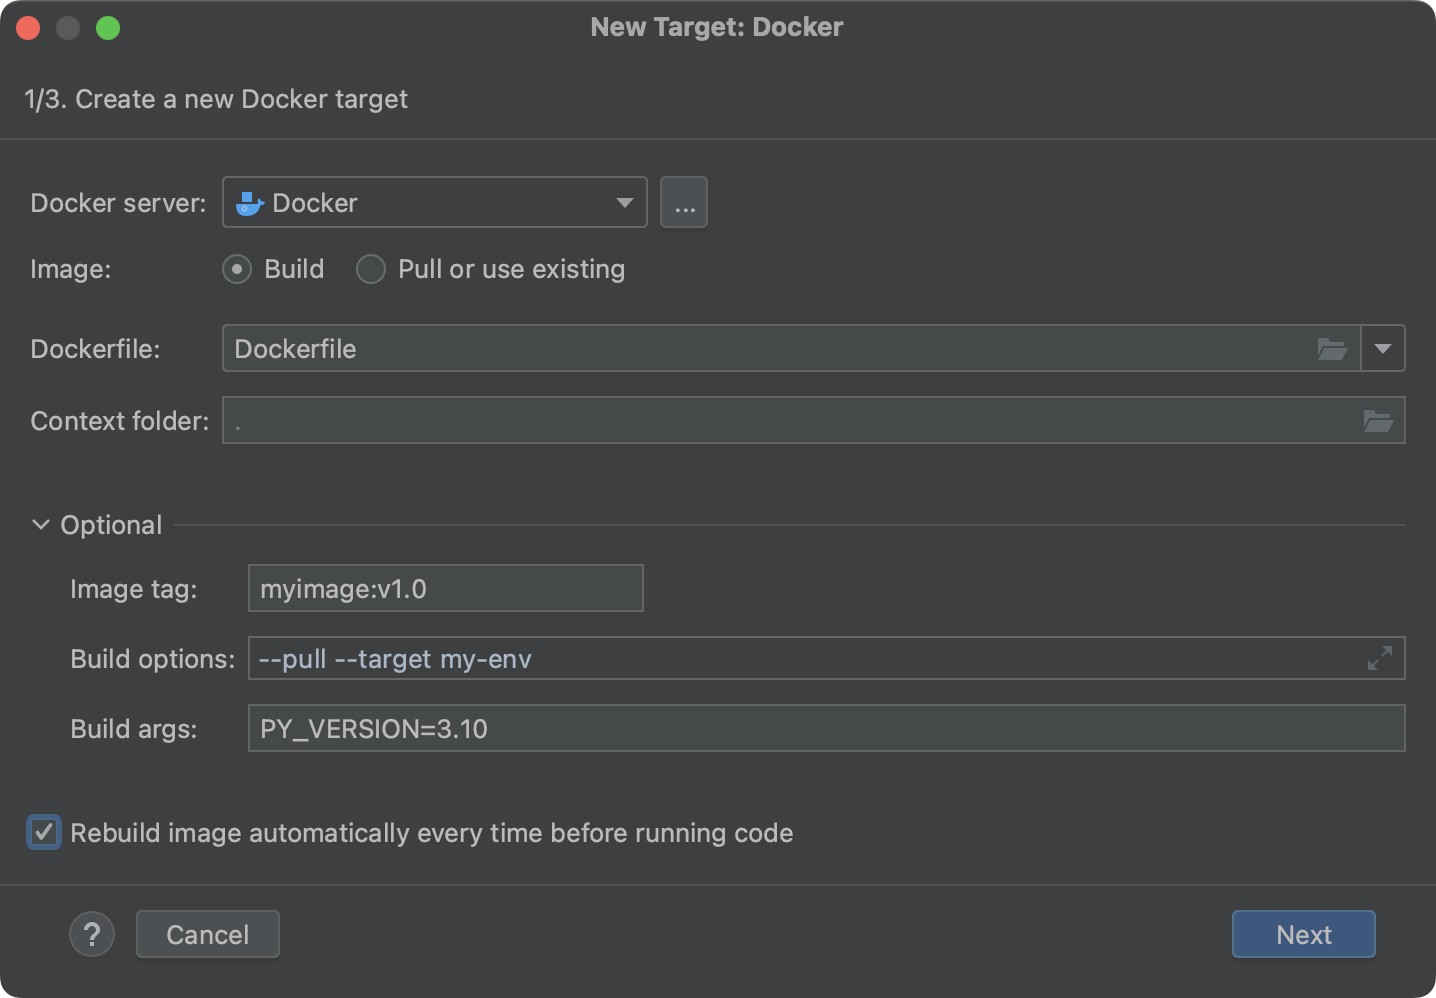The height and width of the screenshot is (998, 1436).
Task: Open the Docker server dropdown
Action: tap(624, 203)
